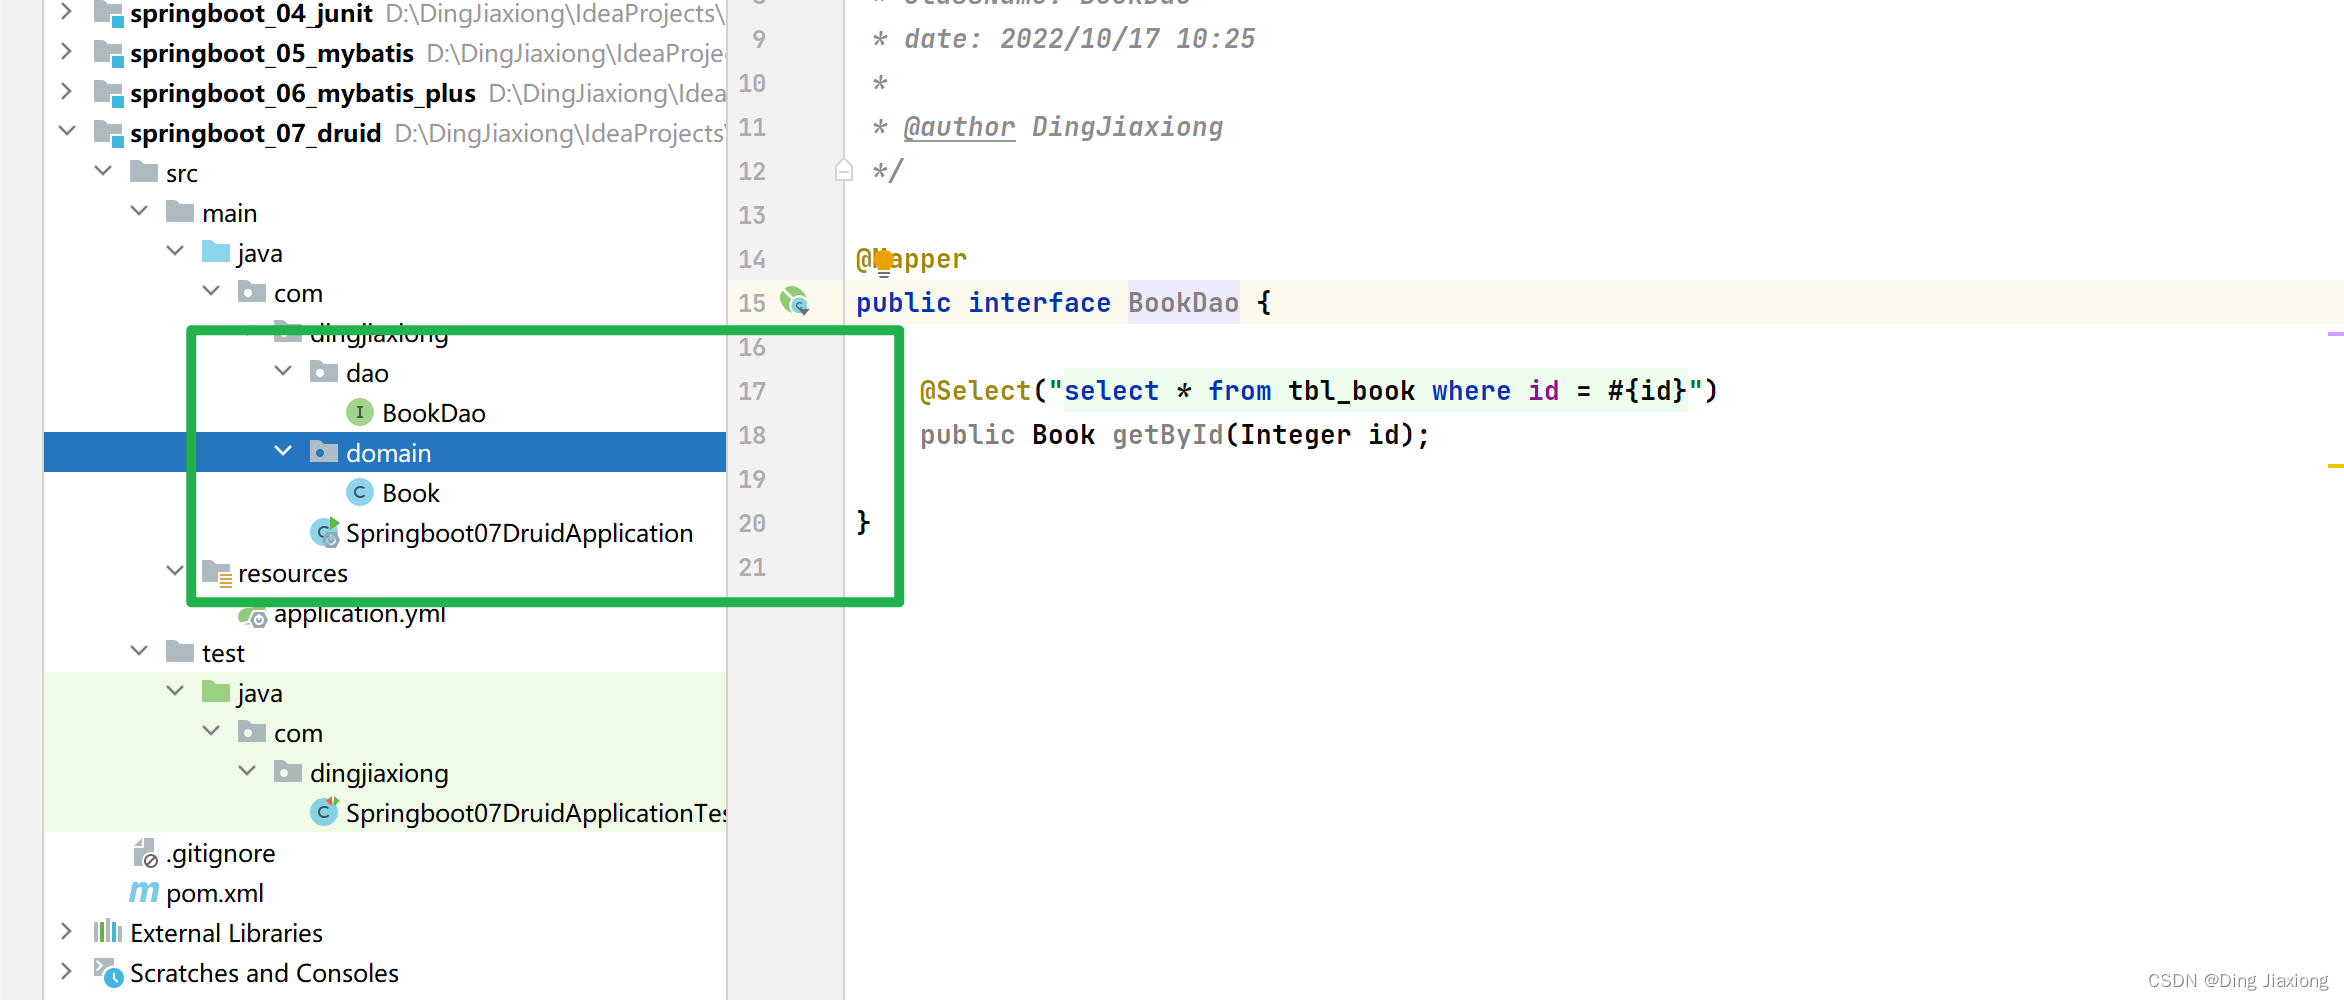Click the @author Javadoc tag link
The height and width of the screenshot is (1000, 2344).
[959, 127]
